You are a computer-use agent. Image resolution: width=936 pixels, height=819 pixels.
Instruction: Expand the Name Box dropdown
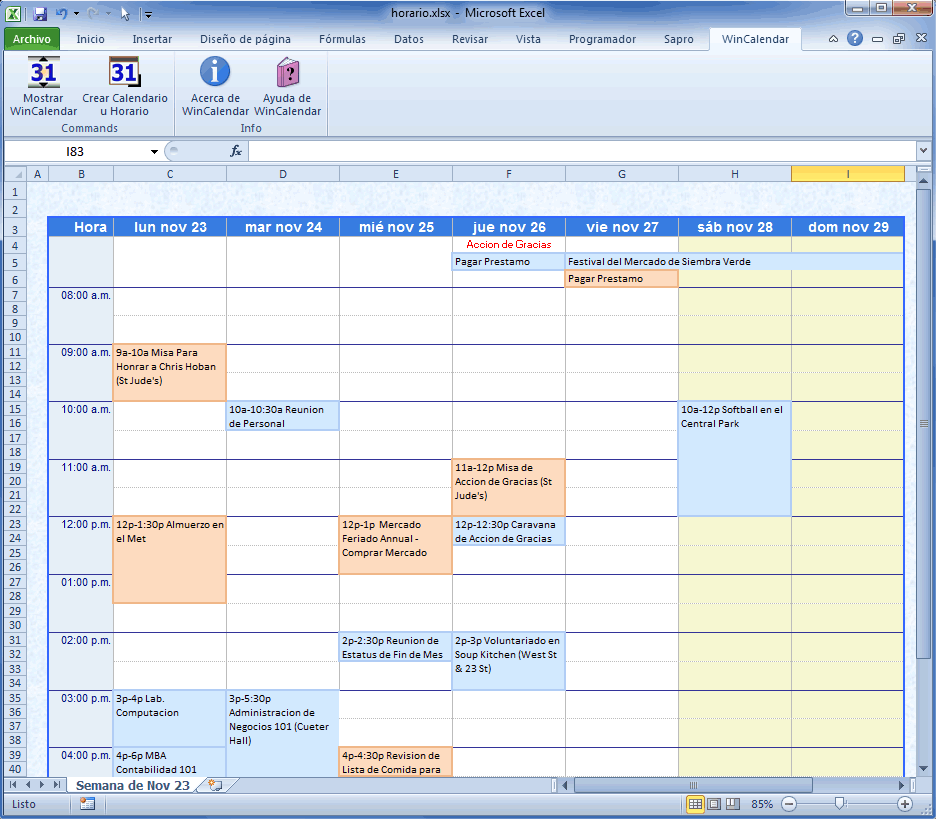pos(154,151)
